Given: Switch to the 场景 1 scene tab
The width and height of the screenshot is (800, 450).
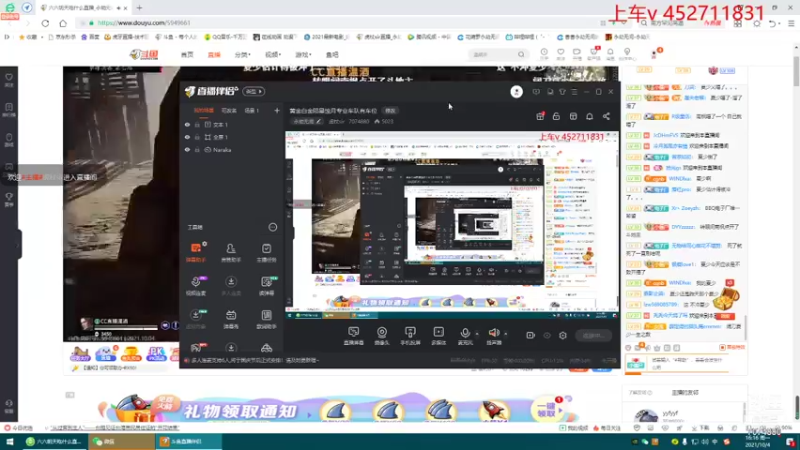Looking at the screenshot, I should click(x=252, y=111).
